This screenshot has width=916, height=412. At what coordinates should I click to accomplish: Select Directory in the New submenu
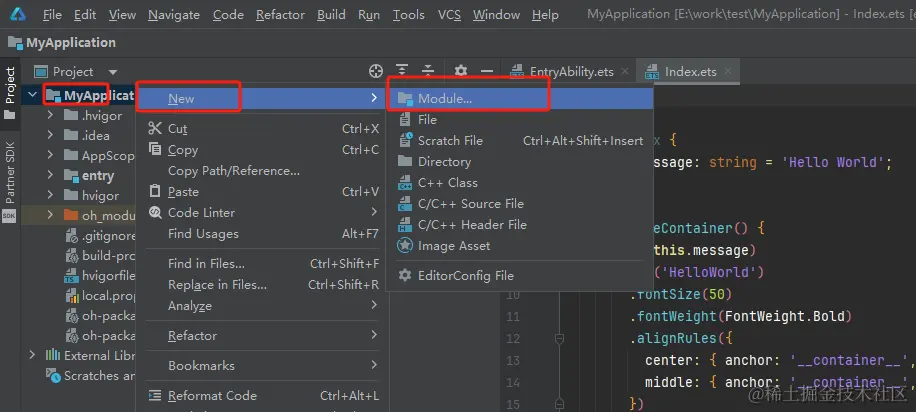[x=520, y=161]
